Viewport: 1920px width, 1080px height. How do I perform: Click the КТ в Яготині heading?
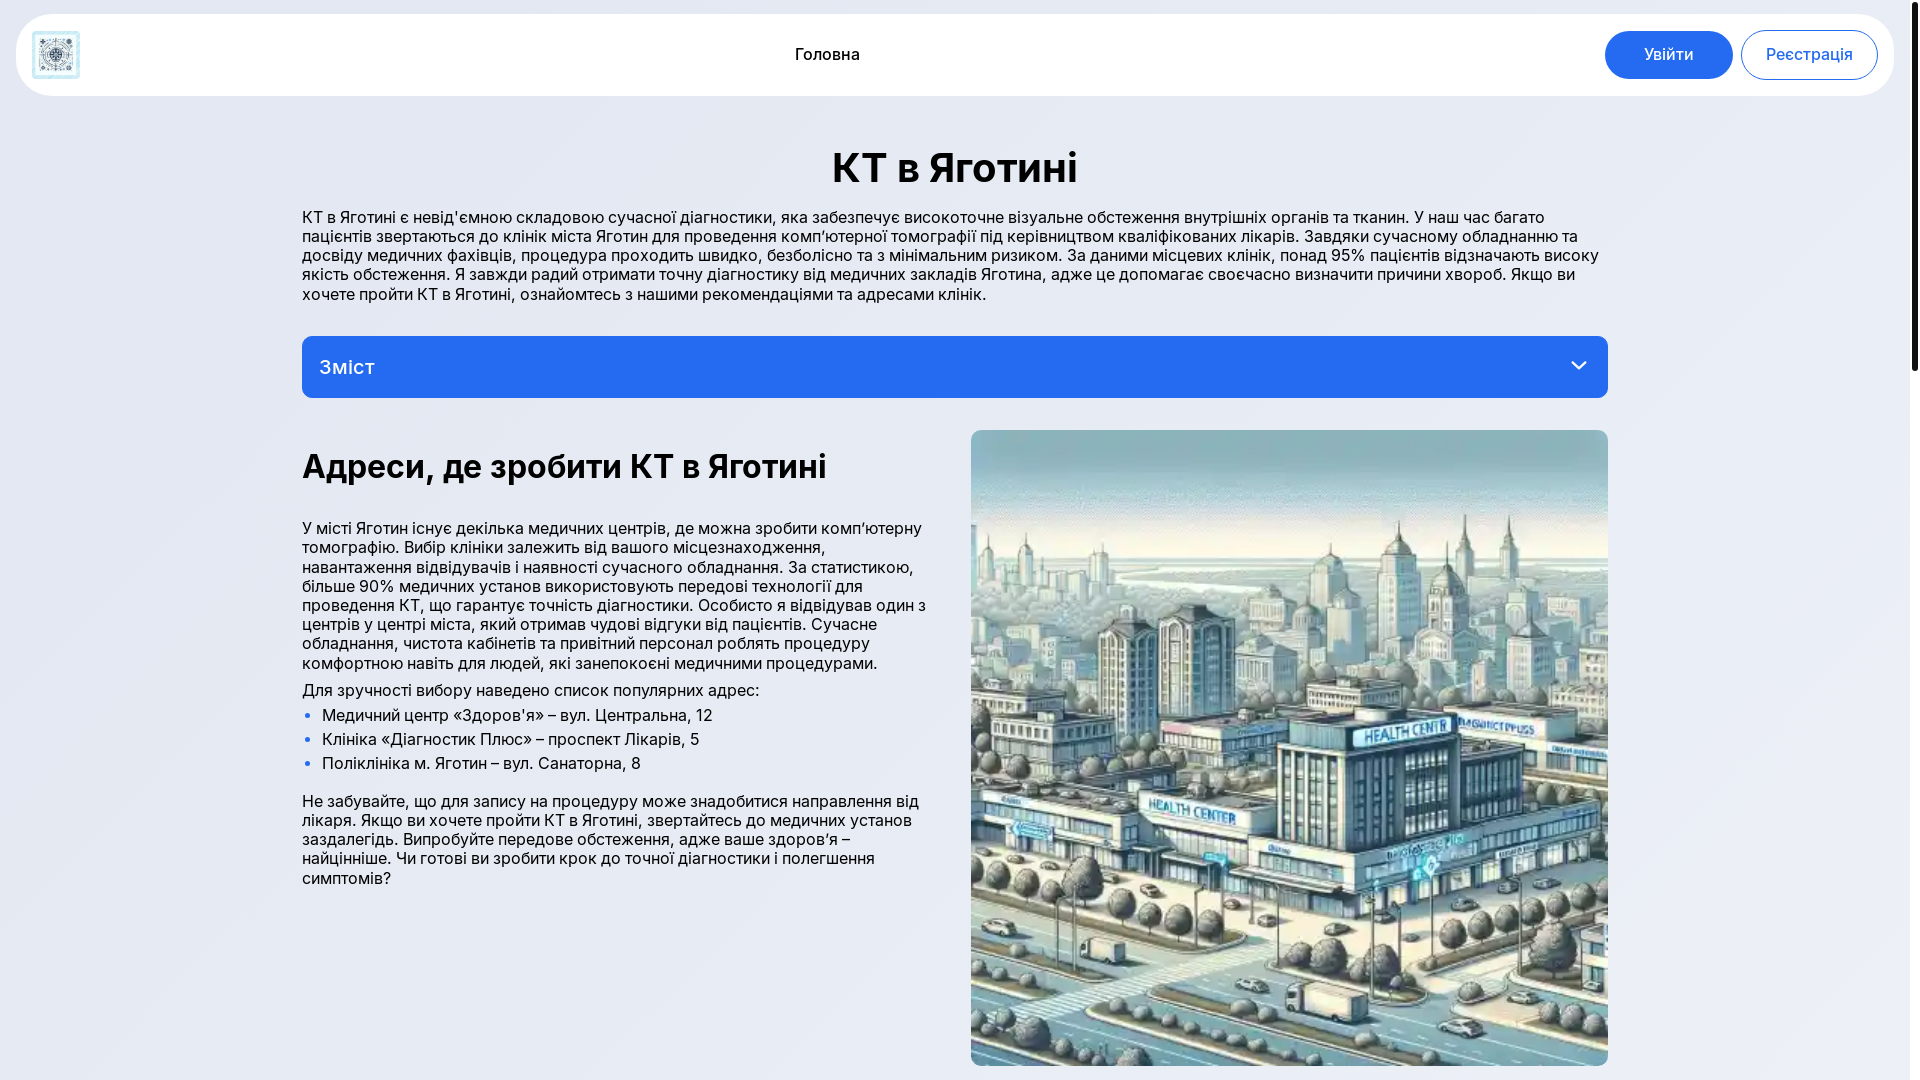tap(955, 168)
